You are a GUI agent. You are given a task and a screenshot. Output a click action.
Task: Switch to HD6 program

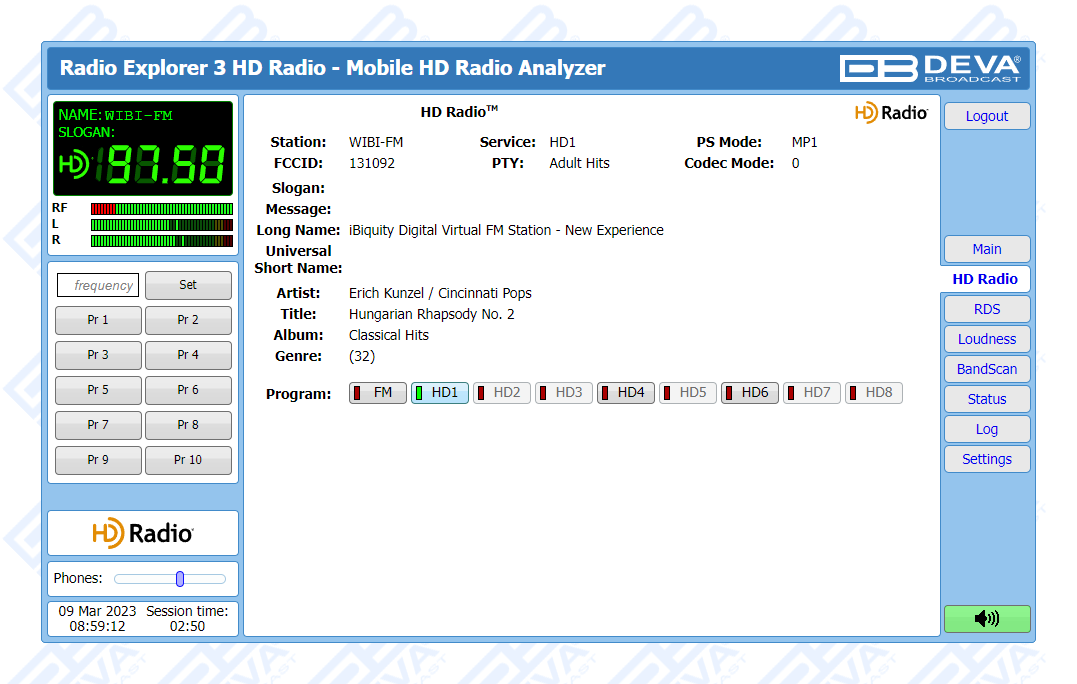[750, 393]
